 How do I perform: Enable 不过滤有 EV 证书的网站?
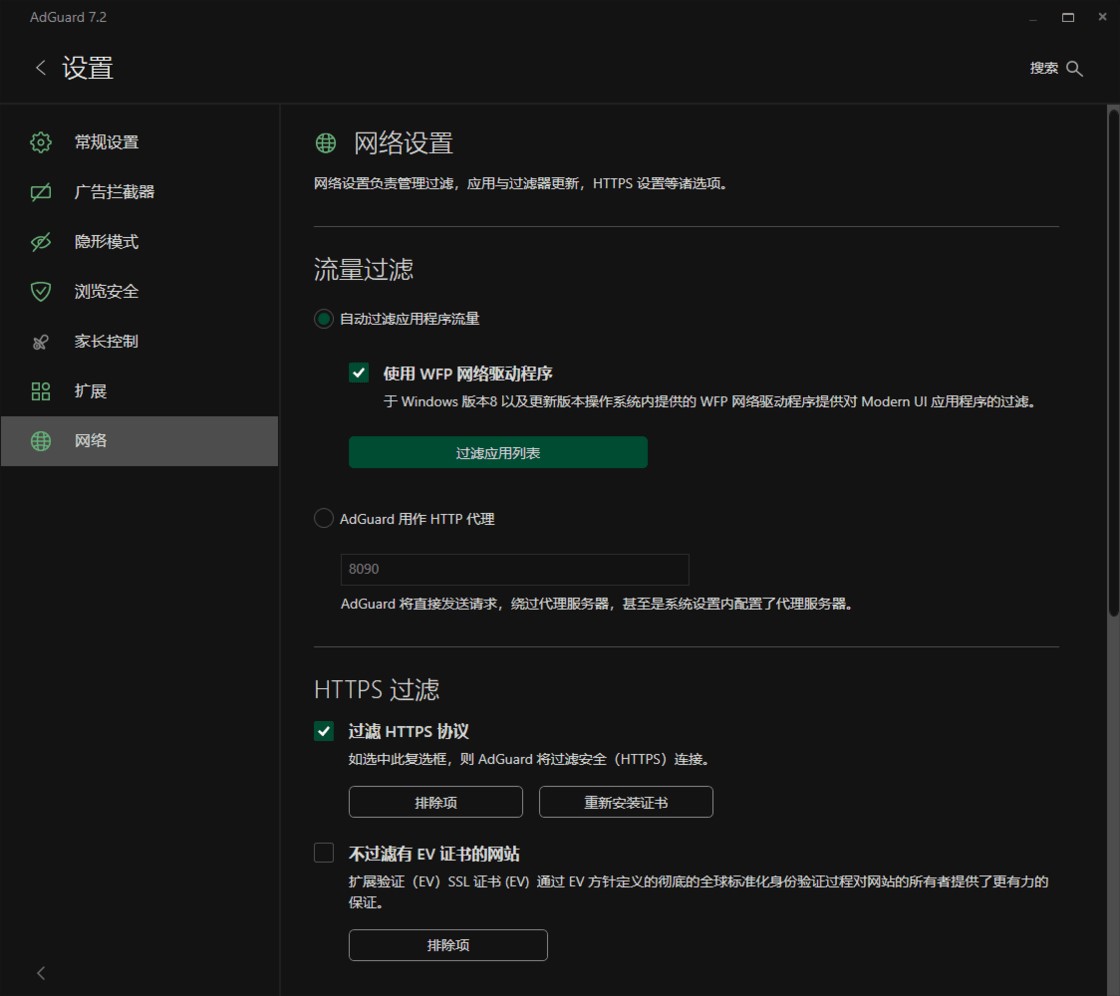pyautogui.click(x=323, y=852)
